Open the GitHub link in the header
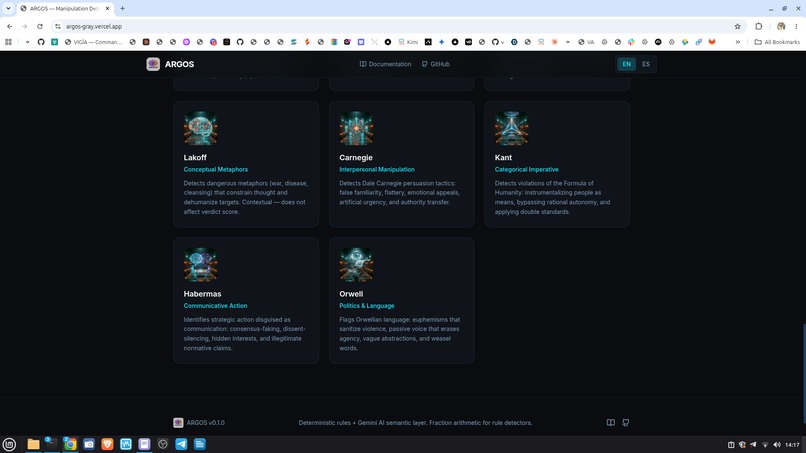Viewport: 806px width, 453px height. click(435, 64)
